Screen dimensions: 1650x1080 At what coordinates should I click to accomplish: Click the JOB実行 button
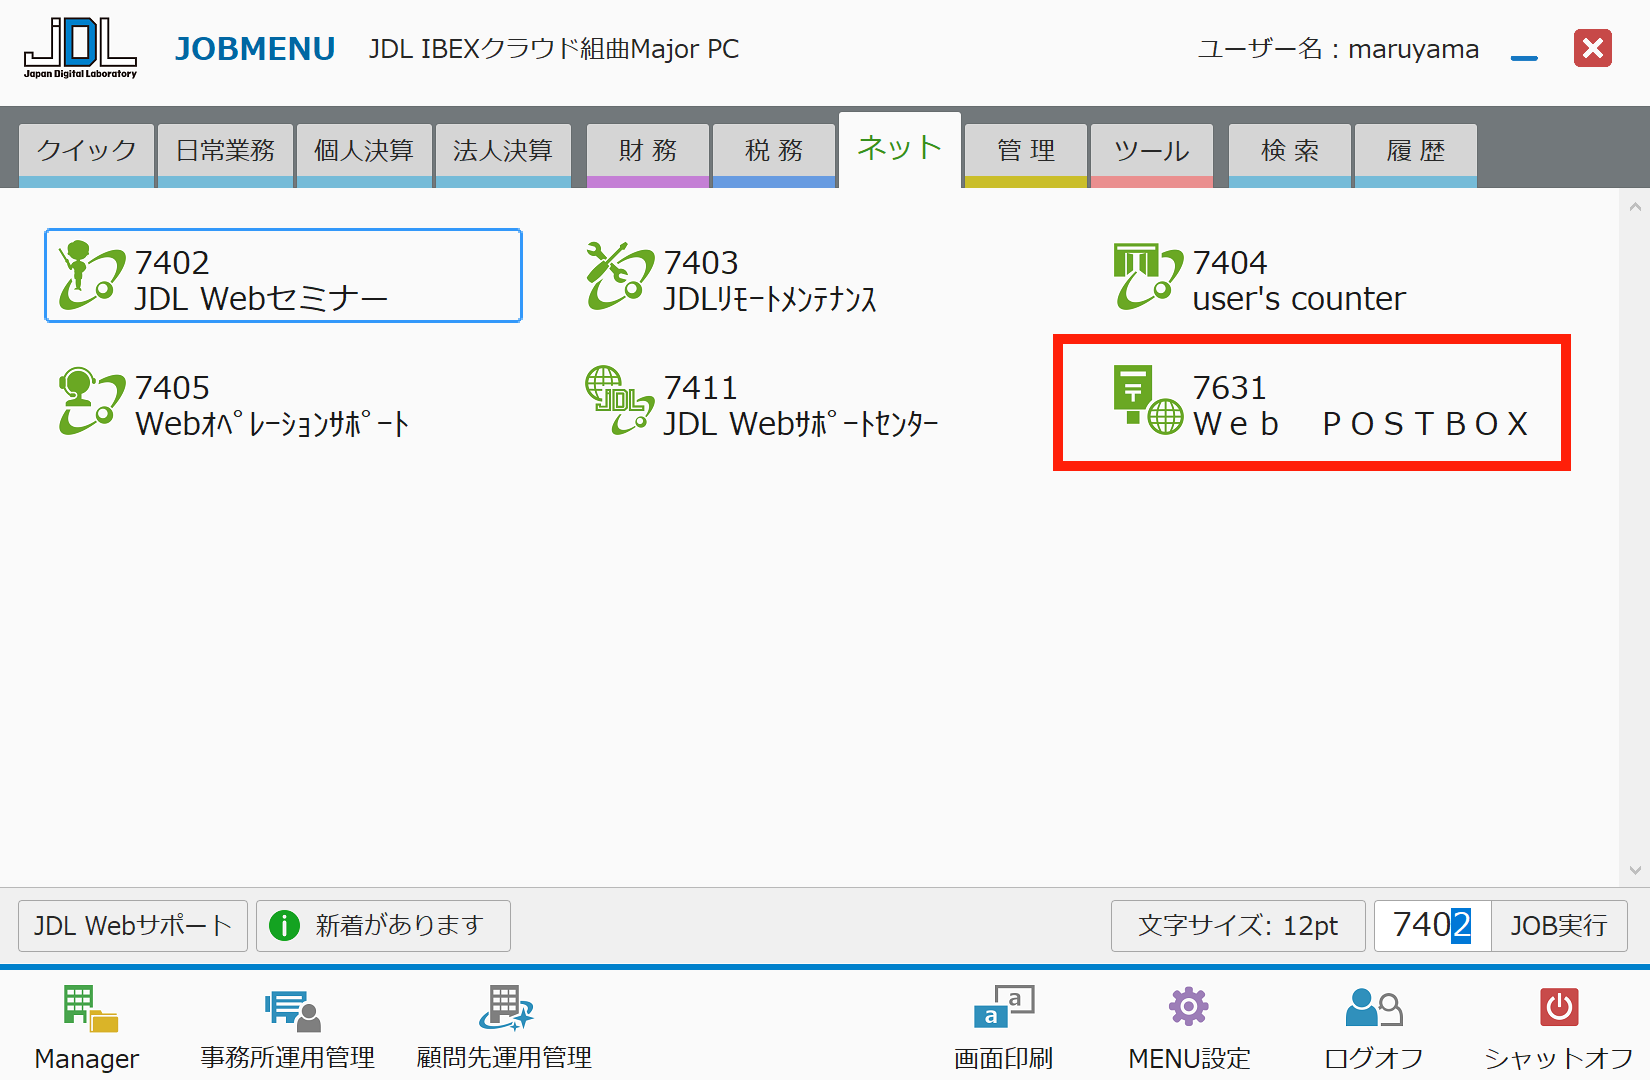pos(1559,926)
